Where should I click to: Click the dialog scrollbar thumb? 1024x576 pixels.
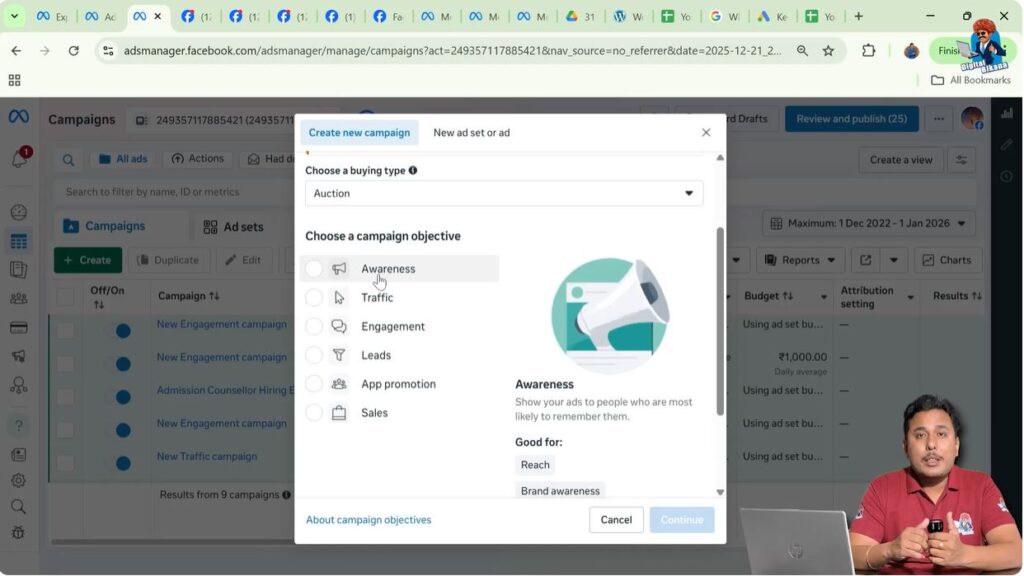point(720,321)
